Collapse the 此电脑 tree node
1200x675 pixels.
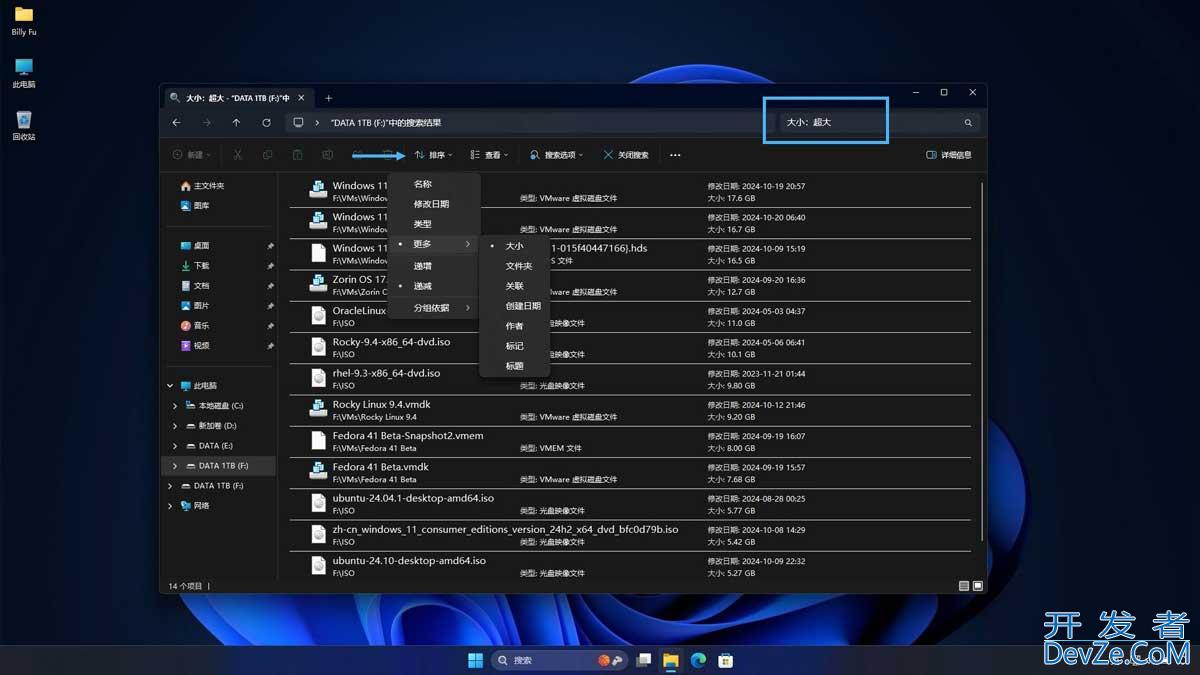tap(170, 386)
